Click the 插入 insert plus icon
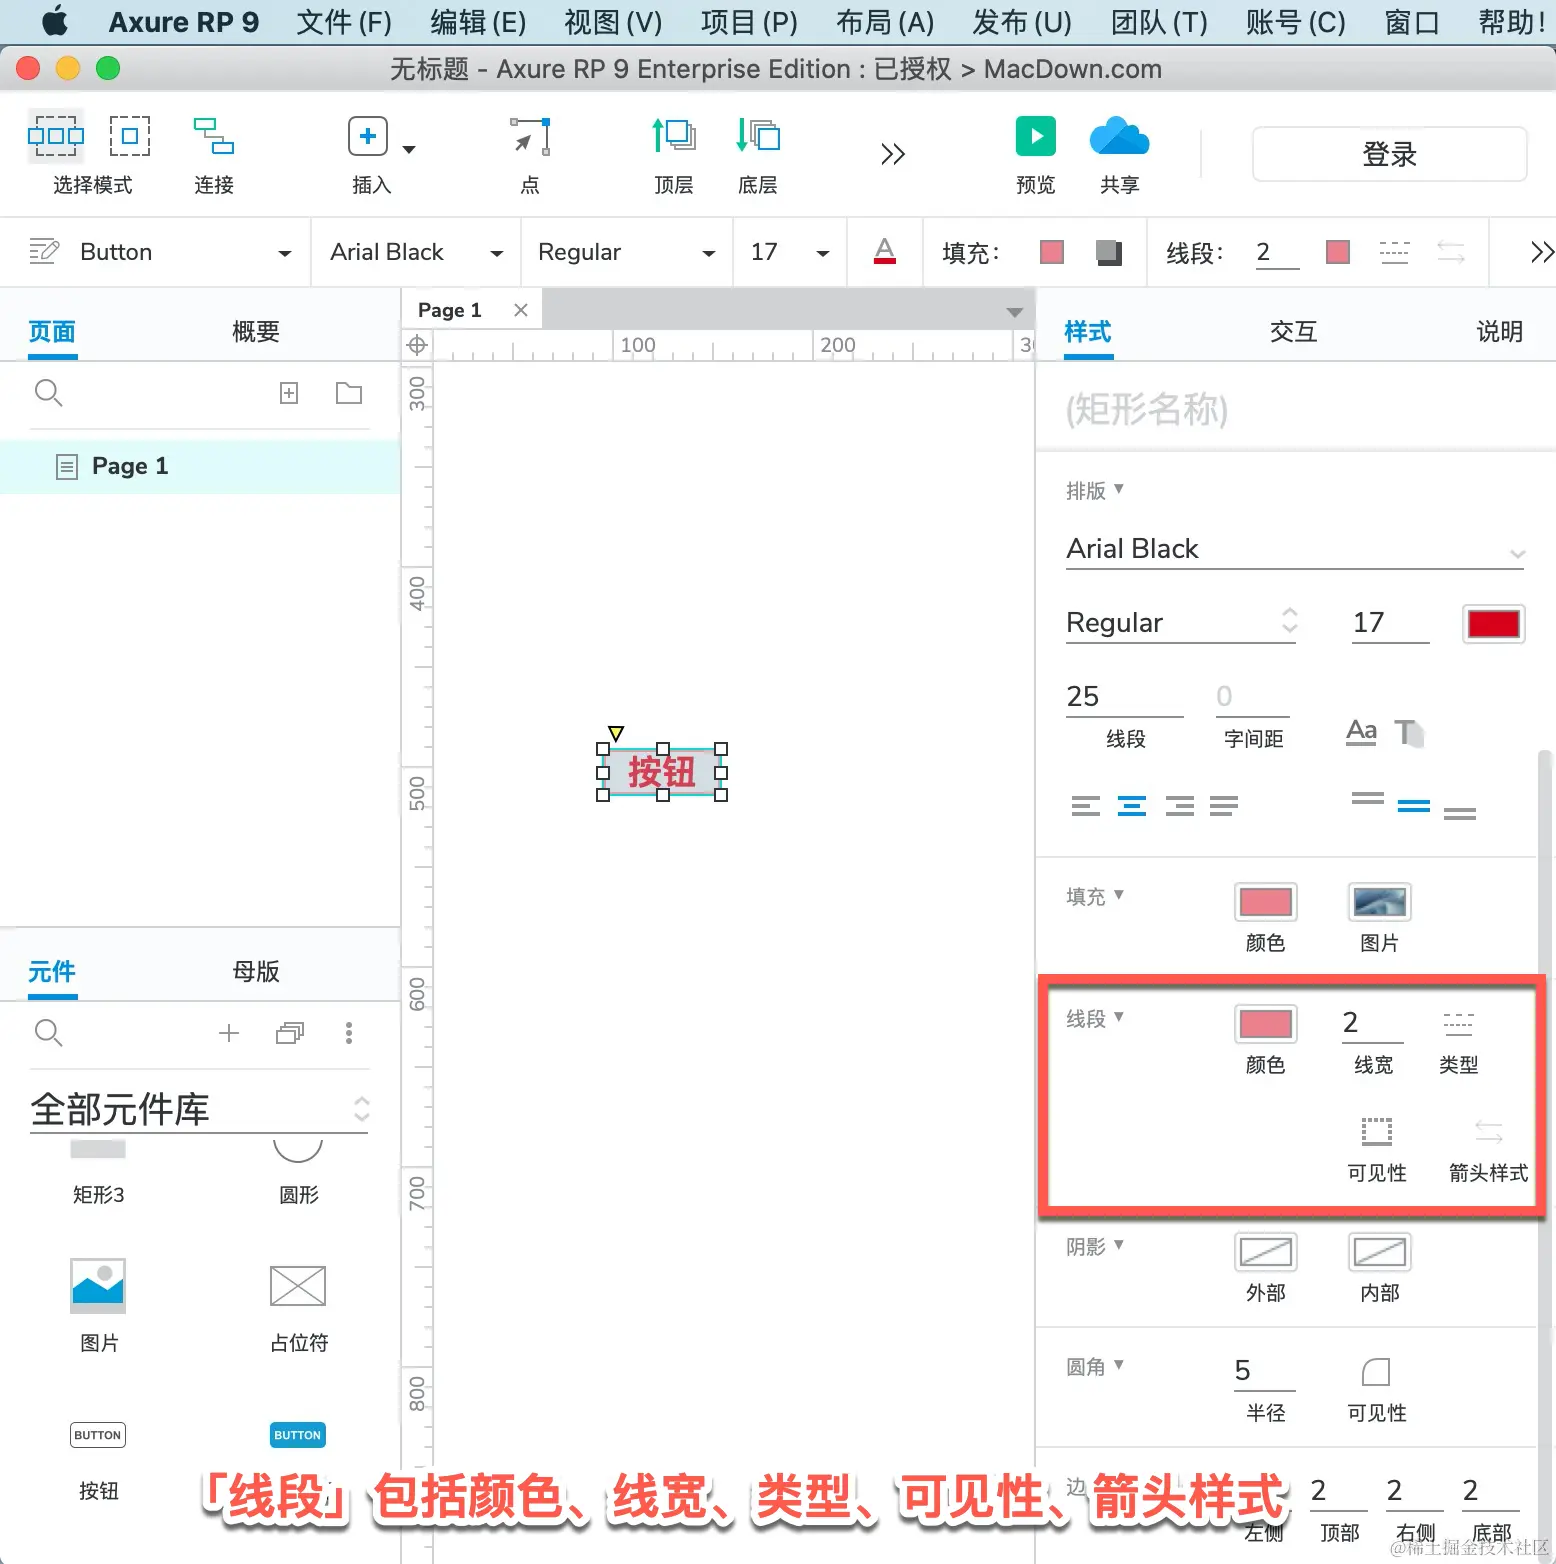 pos(368,136)
